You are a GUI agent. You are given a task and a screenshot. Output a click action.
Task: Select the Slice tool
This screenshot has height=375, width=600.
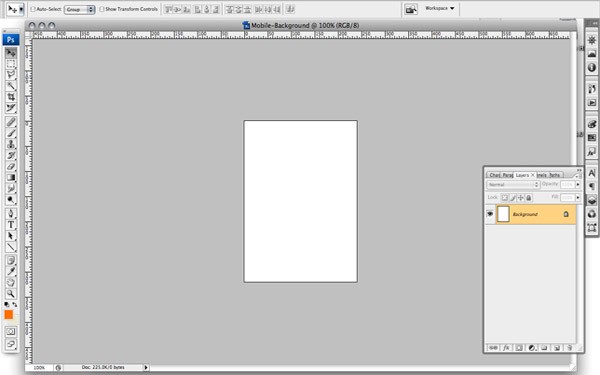coord(11,108)
